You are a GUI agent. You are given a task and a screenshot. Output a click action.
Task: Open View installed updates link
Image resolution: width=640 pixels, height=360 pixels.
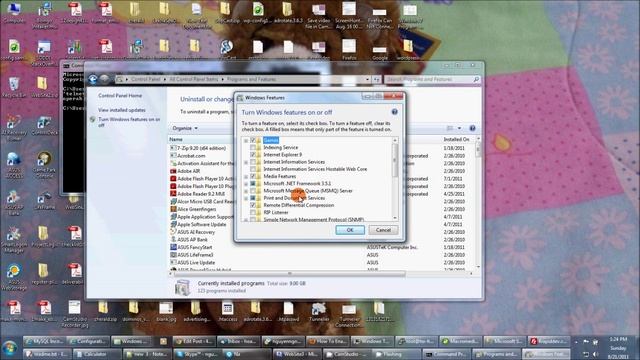[x=122, y=110]
